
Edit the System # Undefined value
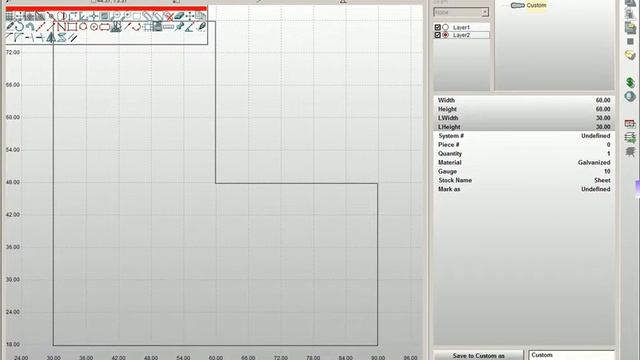596,136
